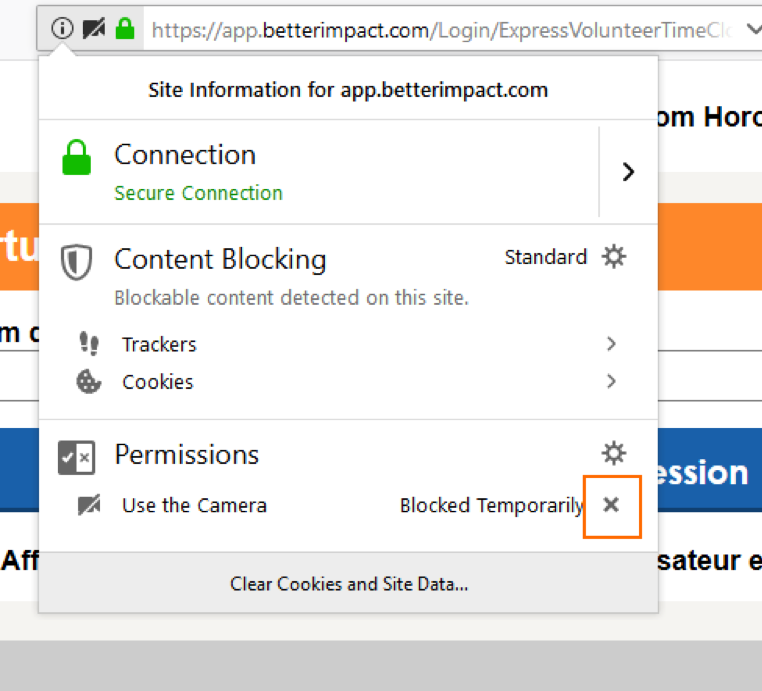Remove the temporary camera block
The width and height of the screenshot is (762, 691).
coord(611,505)
